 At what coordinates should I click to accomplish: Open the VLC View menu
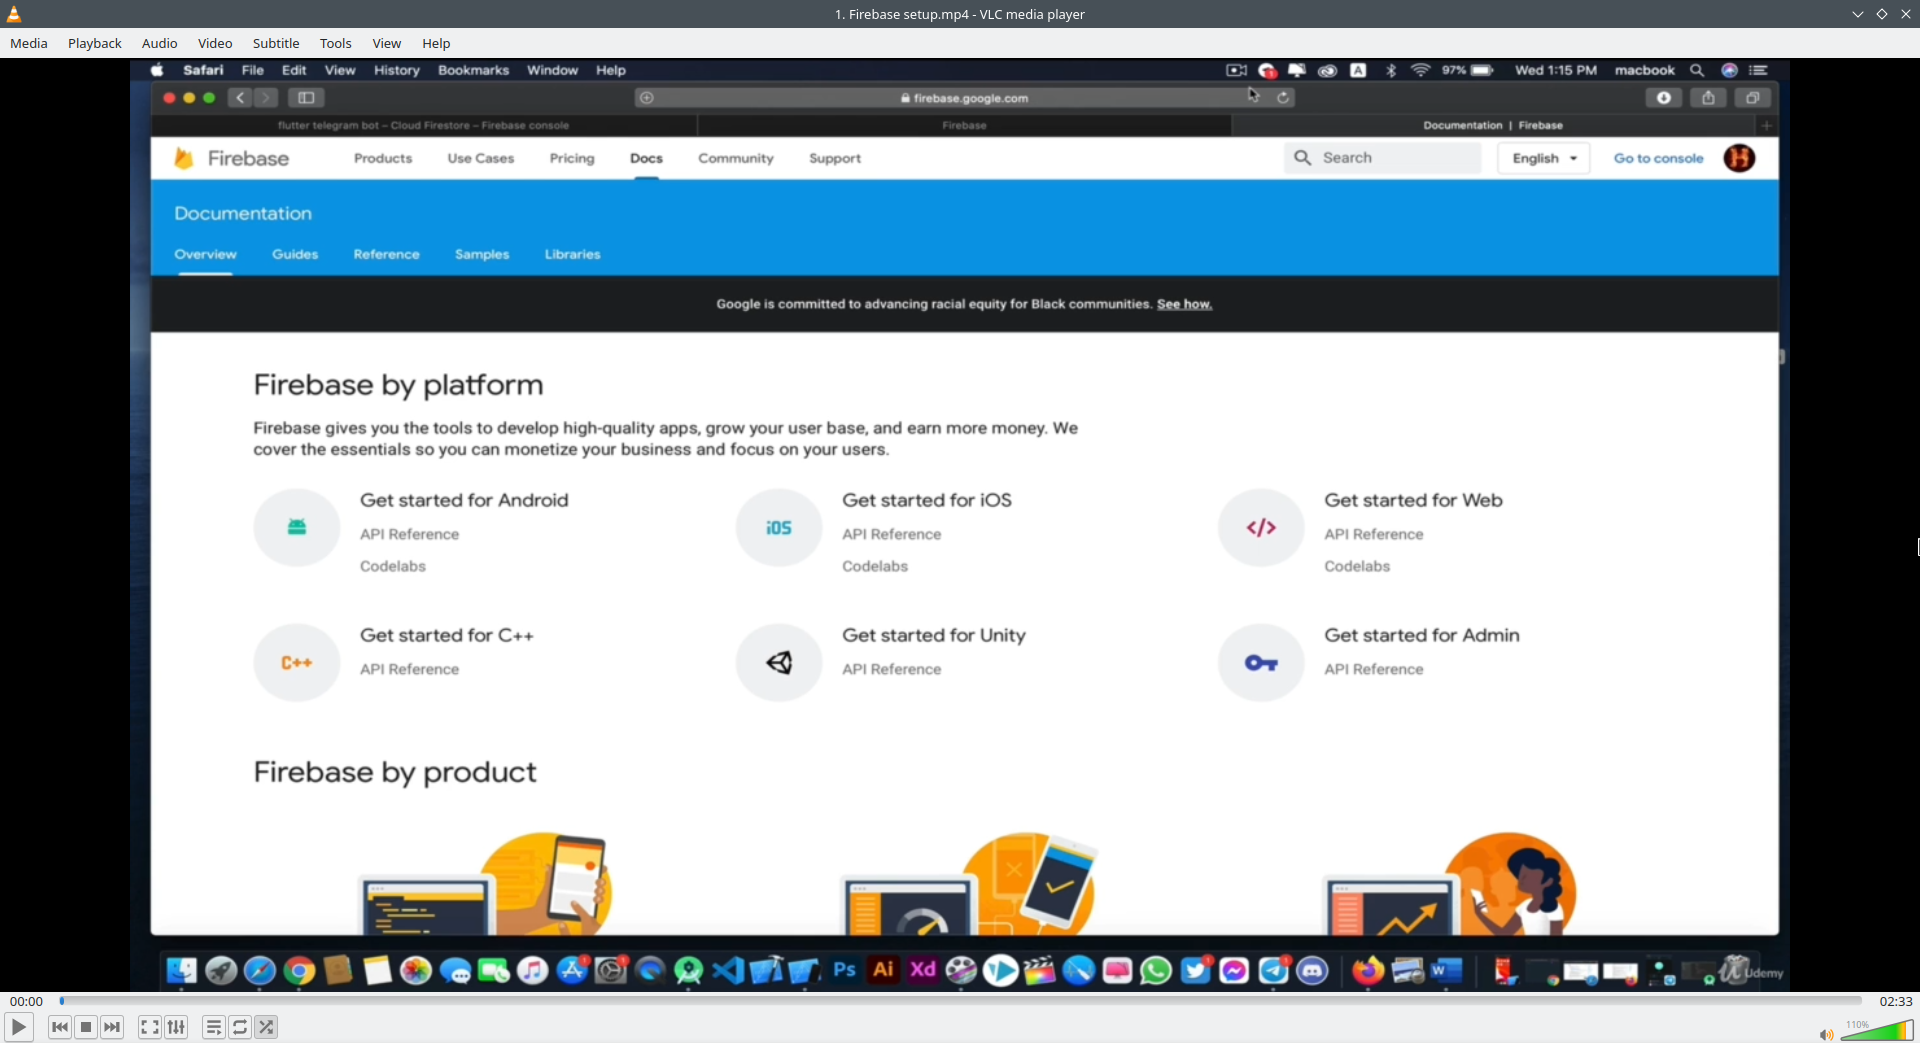(x=387, y=43)
